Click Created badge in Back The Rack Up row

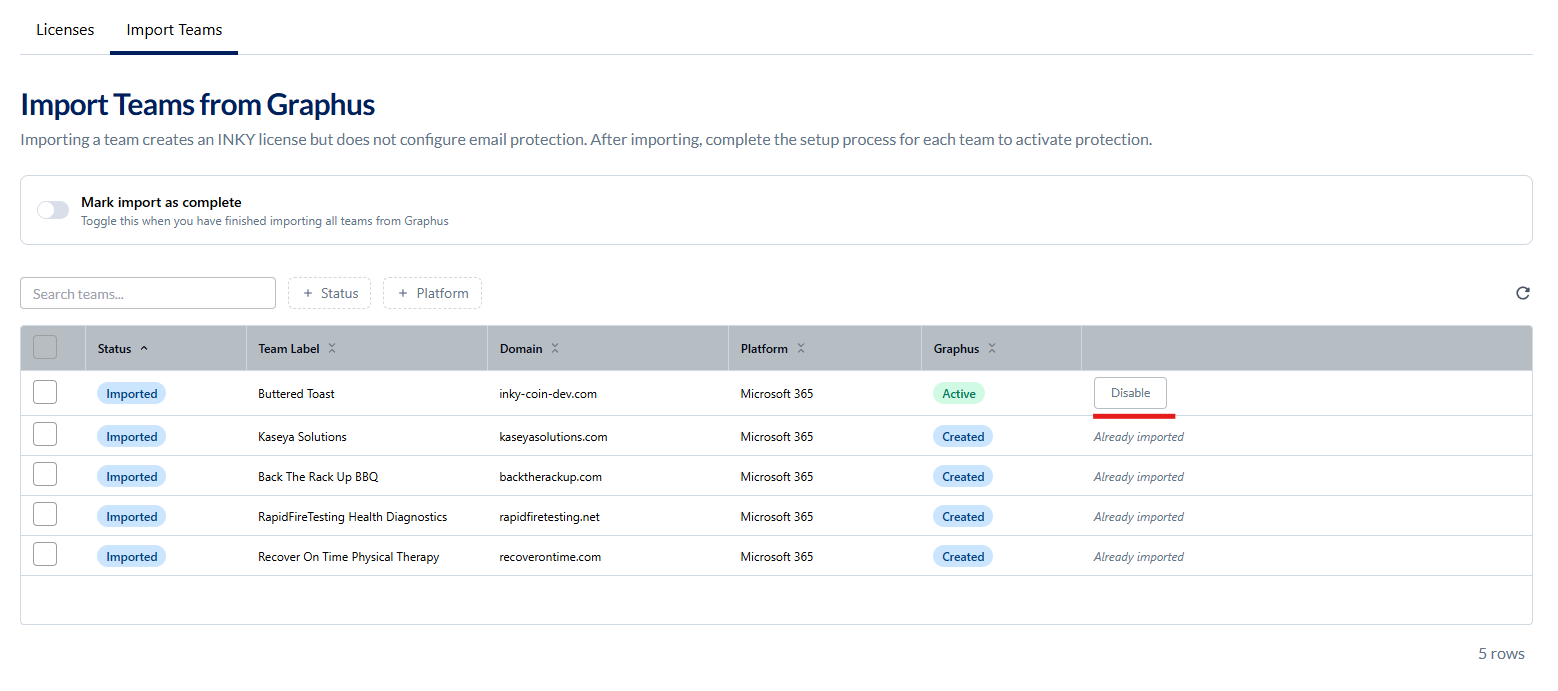tap(963, 477)
